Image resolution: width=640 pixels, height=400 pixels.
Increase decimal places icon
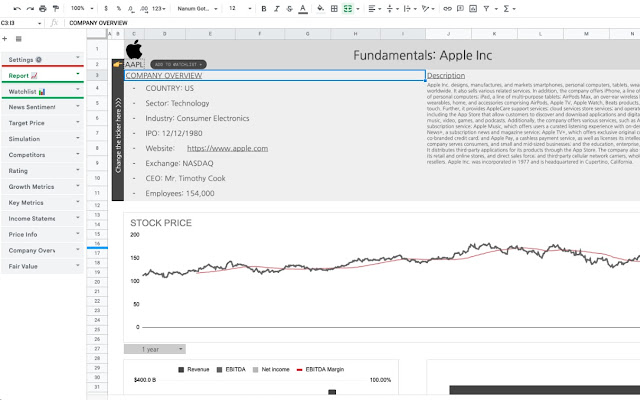point(144,9)
